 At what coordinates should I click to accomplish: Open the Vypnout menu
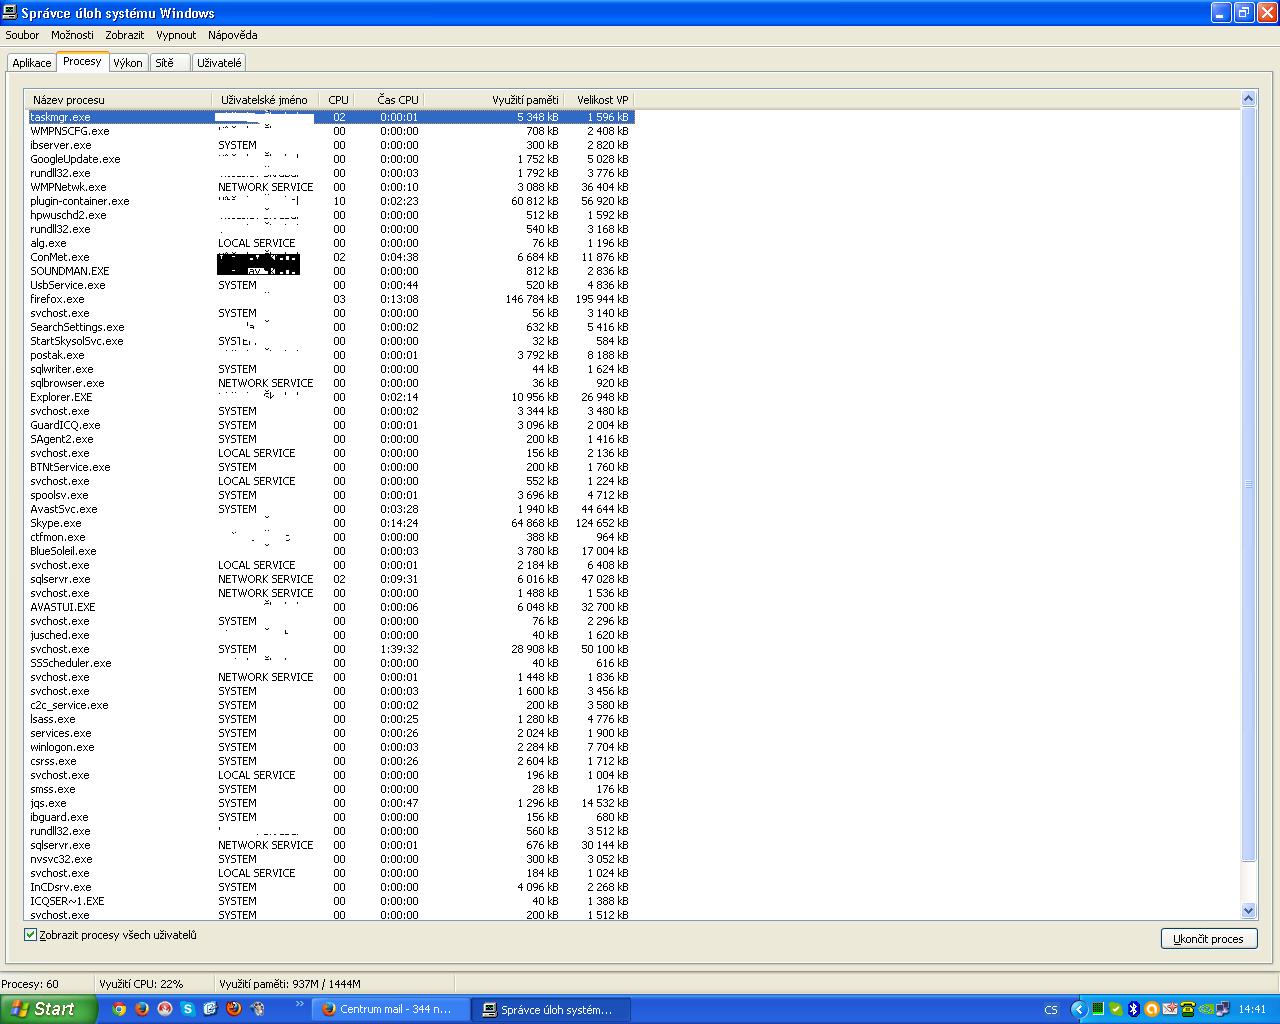[x=176, y=35]
